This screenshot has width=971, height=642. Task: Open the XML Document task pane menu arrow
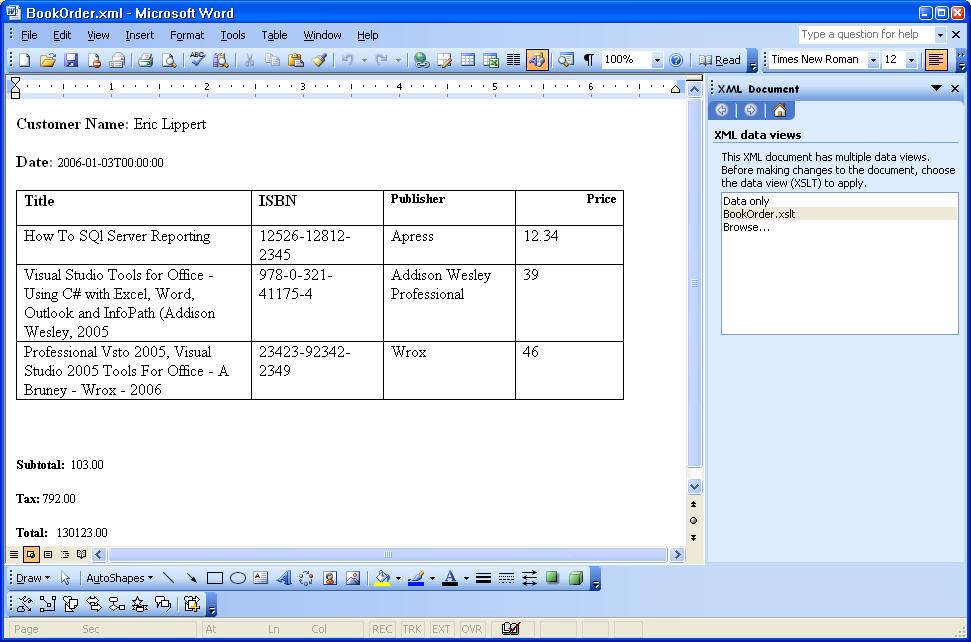[936, 89]
